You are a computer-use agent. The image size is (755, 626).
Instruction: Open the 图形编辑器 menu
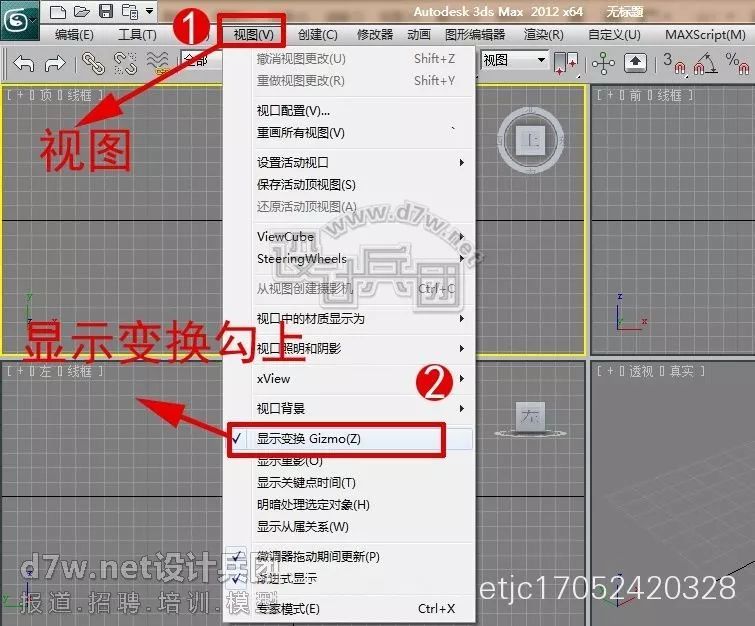click(x=475, y=35)
